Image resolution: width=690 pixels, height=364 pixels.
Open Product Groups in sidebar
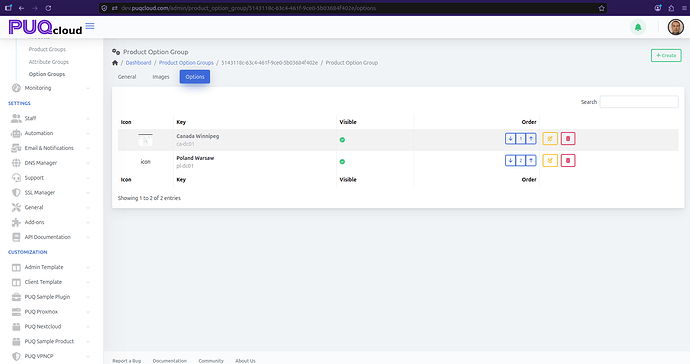47,49
